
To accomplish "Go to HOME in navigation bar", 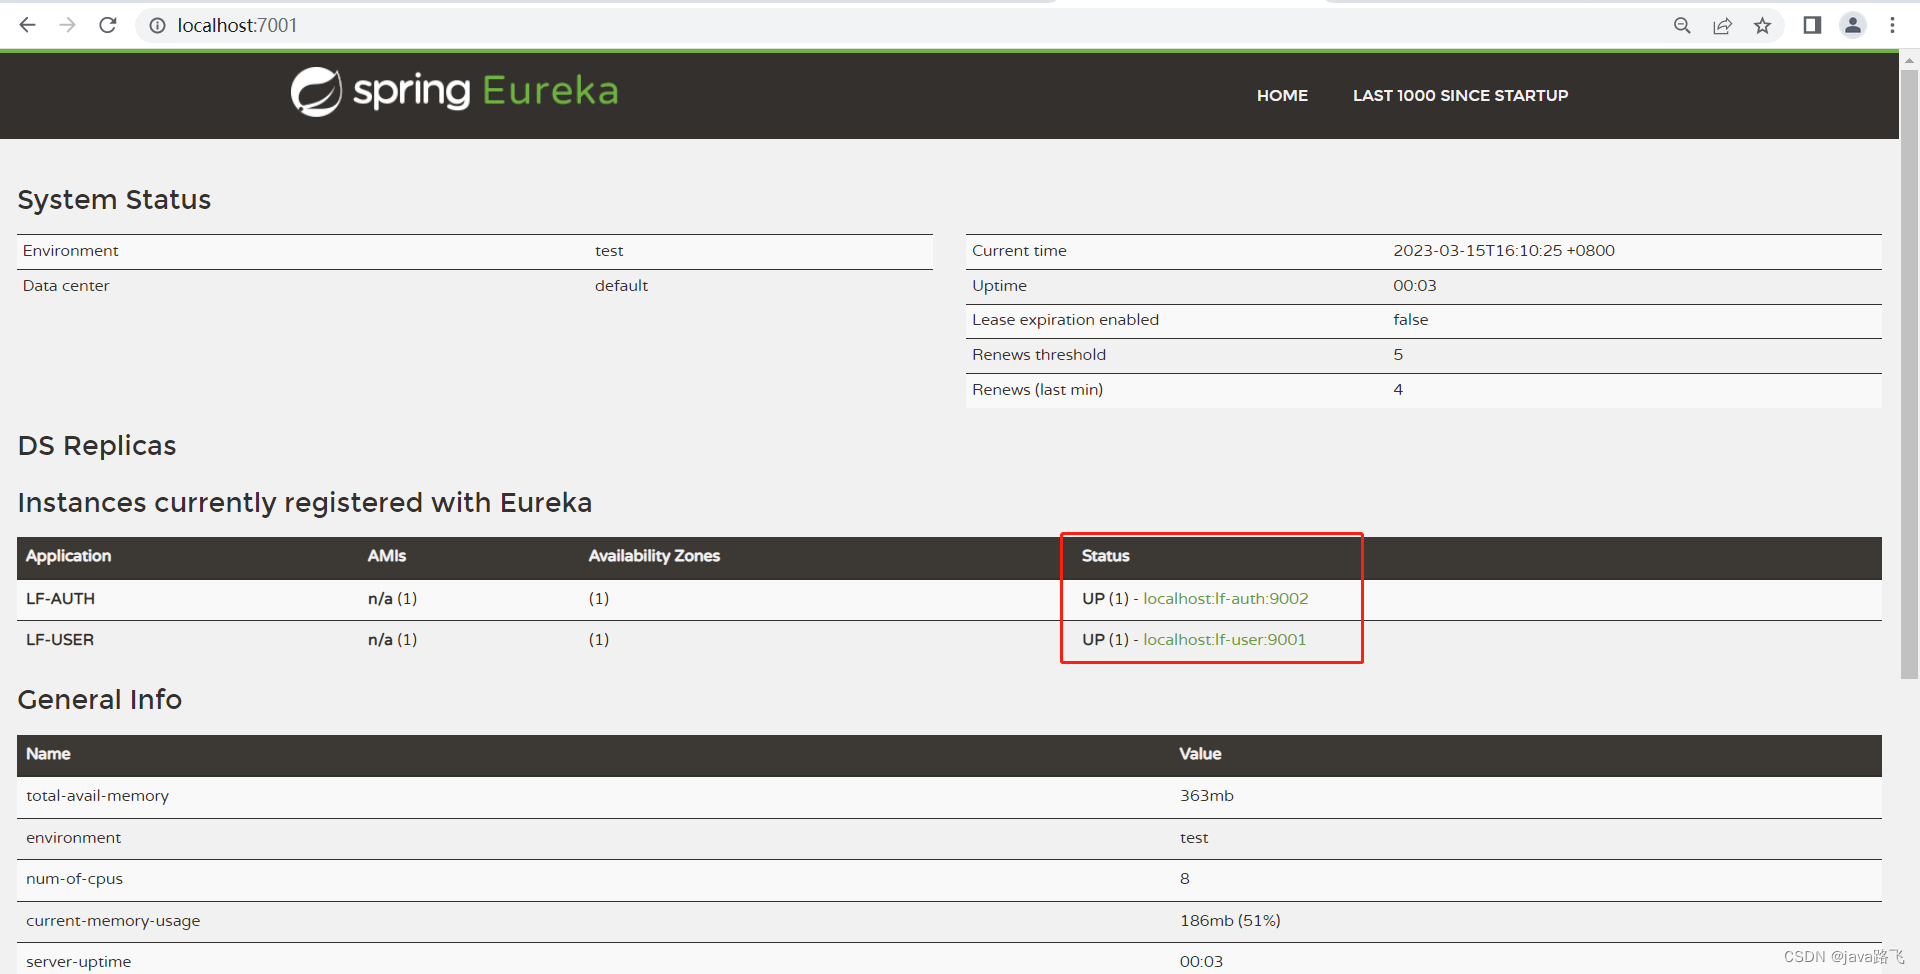I will pyautogui.click(x=1282, y=96).
